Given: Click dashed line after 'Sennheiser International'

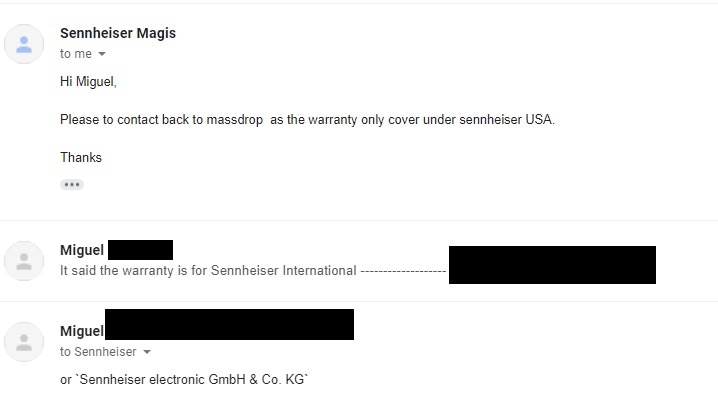Looking at the screenshot, I should click(x=402, y=270).
